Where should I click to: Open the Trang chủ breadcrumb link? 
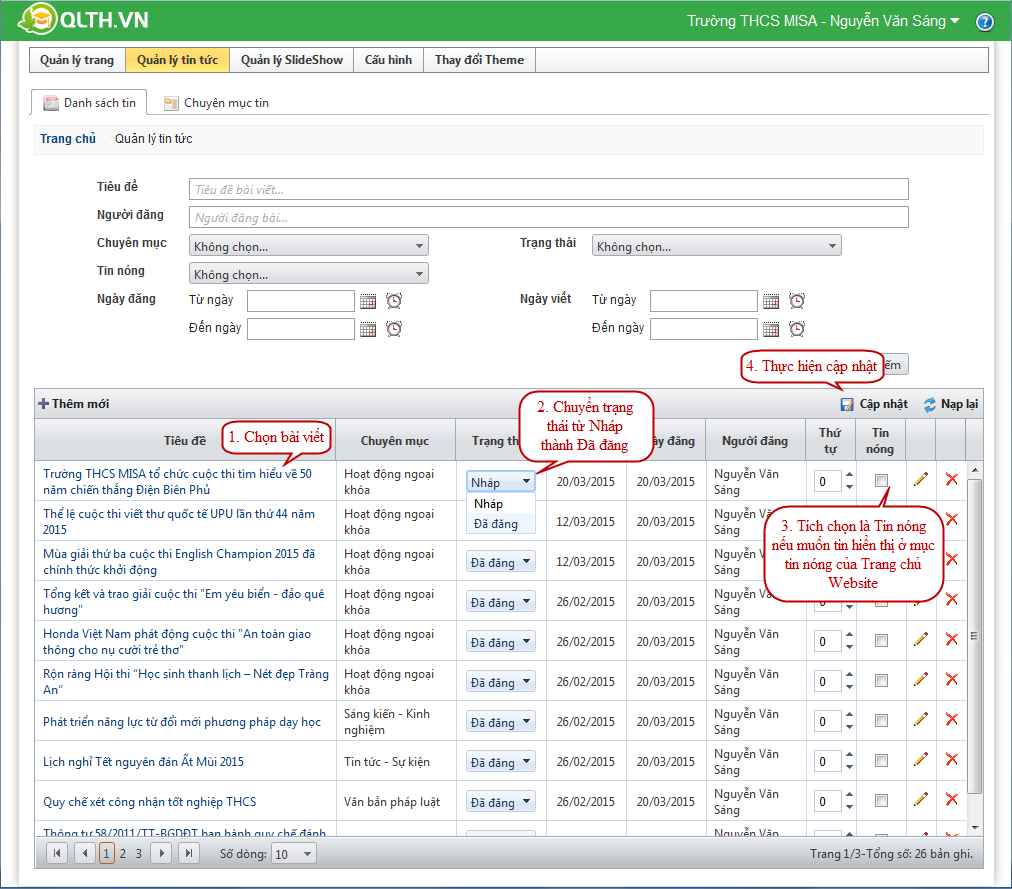pyautogui.click(x=68, y=139)
